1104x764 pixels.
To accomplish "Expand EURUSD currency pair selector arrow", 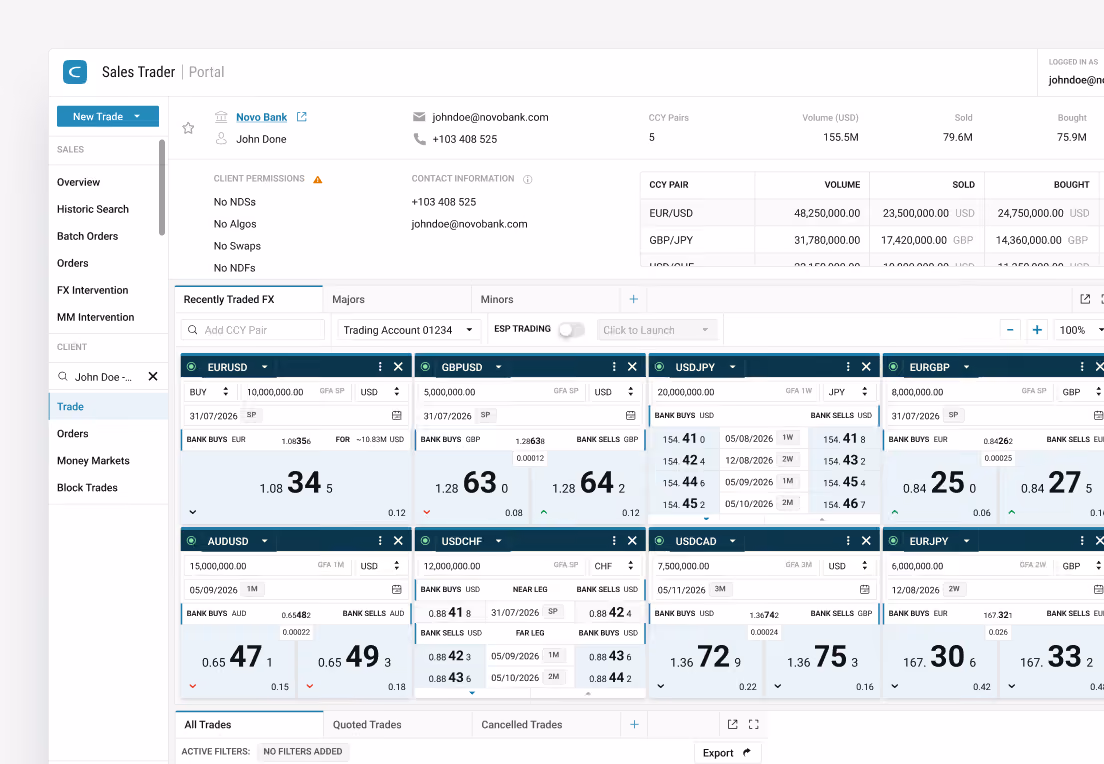I will (265, 367).
